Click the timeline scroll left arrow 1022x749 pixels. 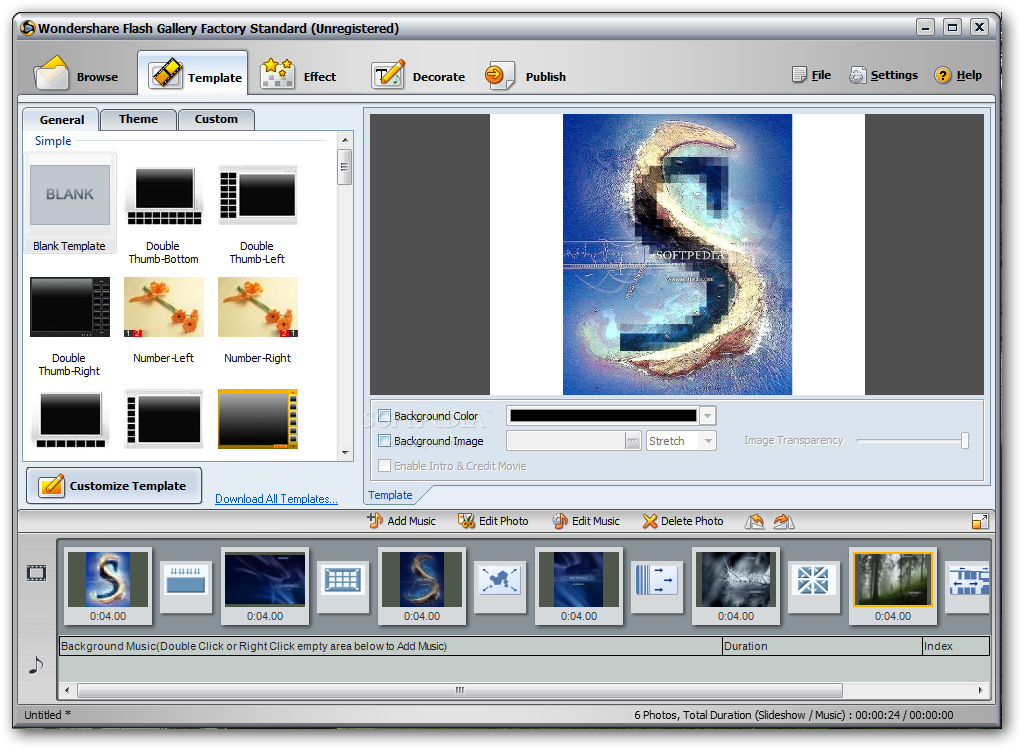point(66,690)
